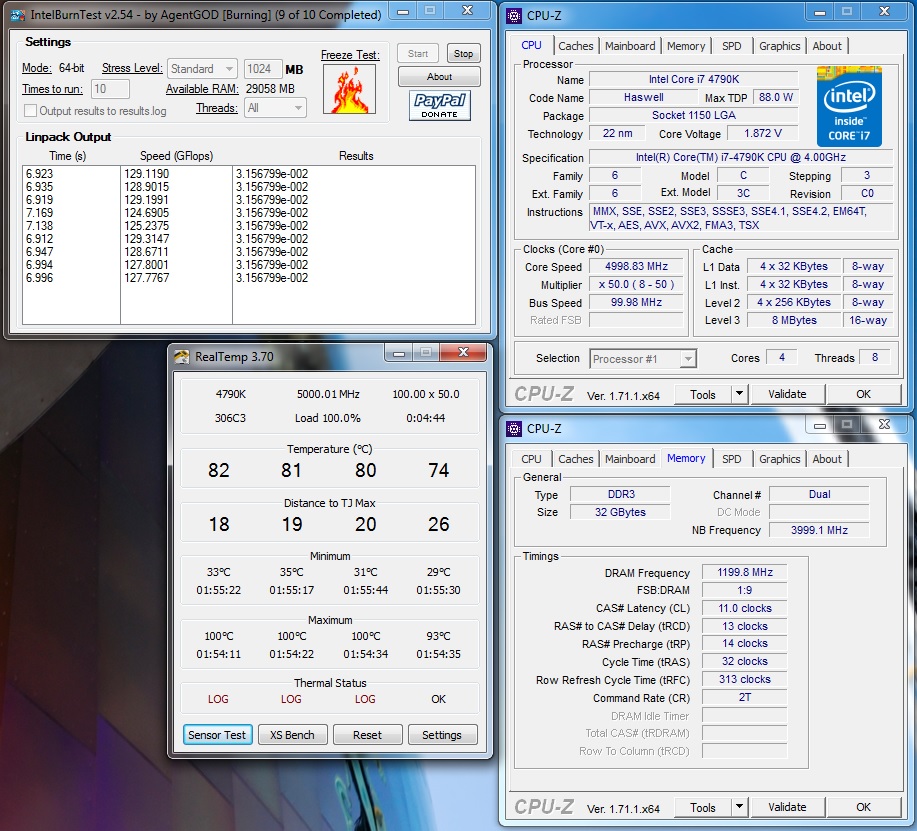Click the IntelBurnTest flame Freeze Test icon
Image resolution: width=917 pixels, height=831 pixels.
pos(349,89)
